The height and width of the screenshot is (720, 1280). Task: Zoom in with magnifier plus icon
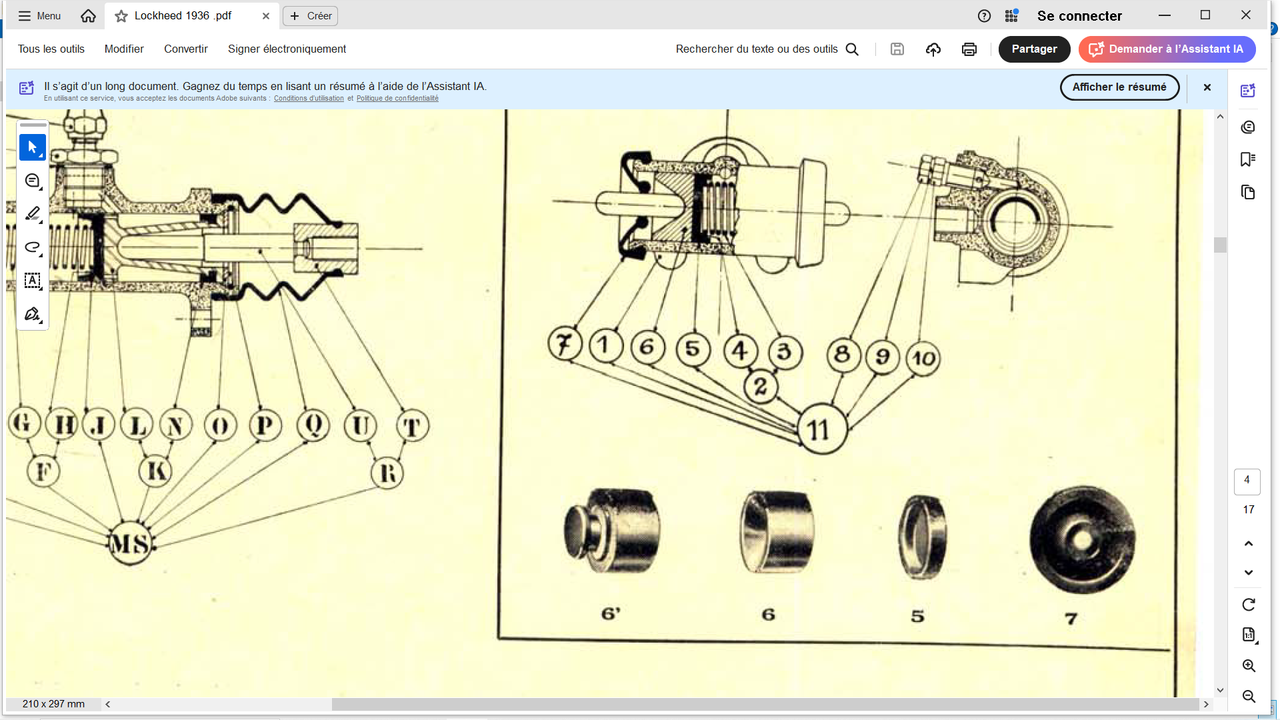click(x=1248, y=666)
